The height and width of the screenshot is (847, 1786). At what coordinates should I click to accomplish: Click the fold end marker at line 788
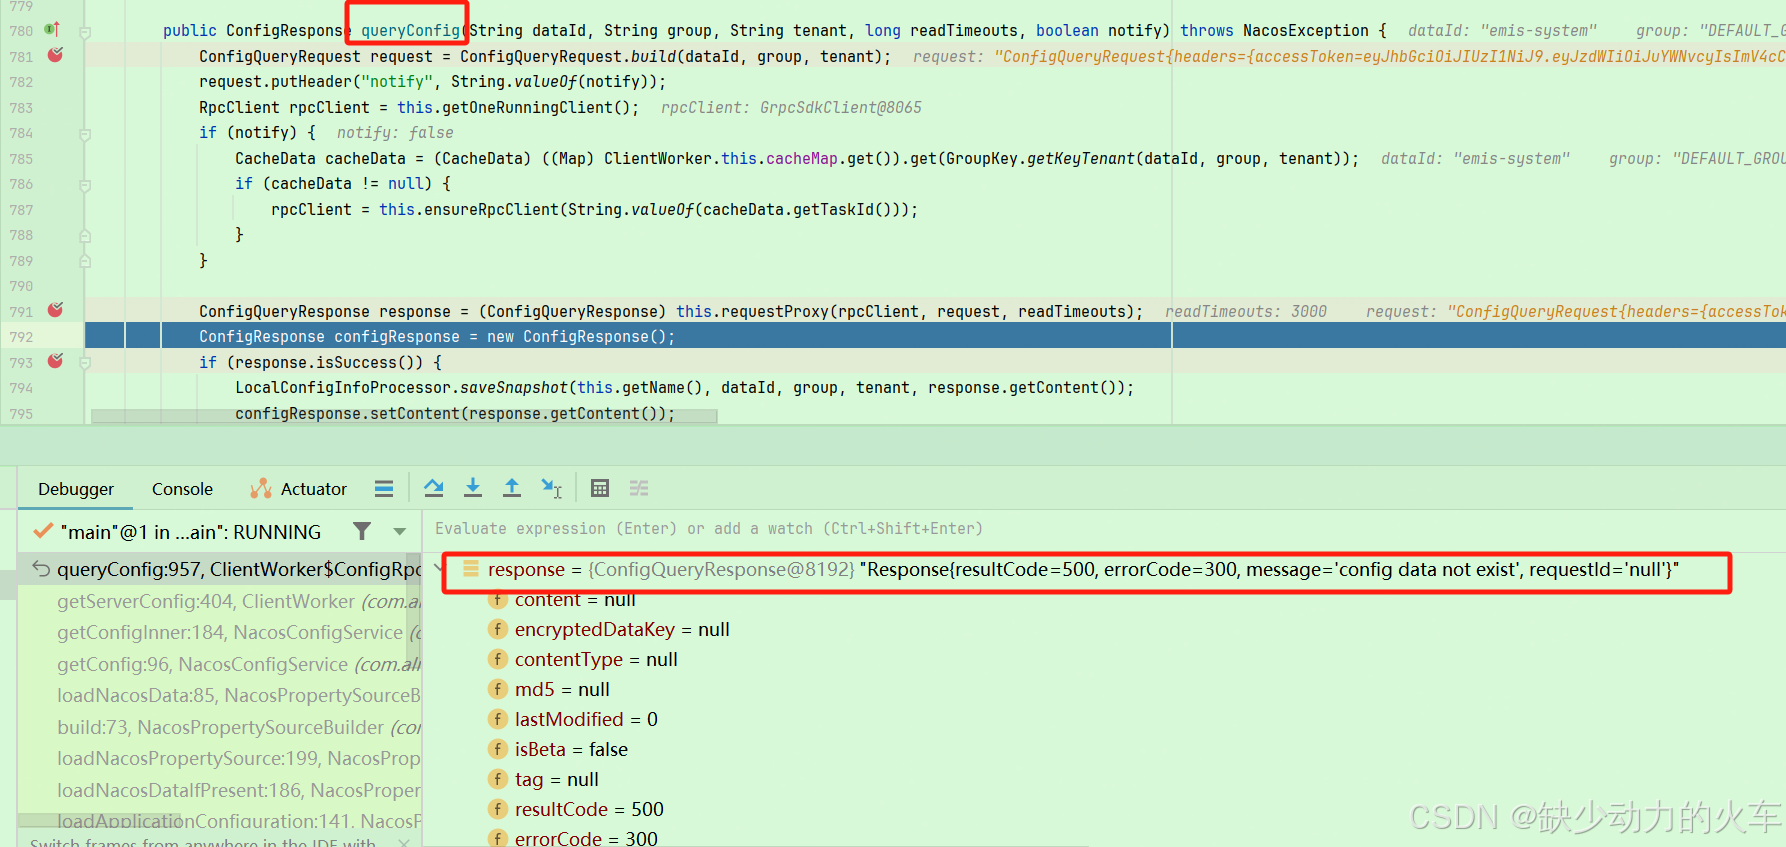(85, 236)
